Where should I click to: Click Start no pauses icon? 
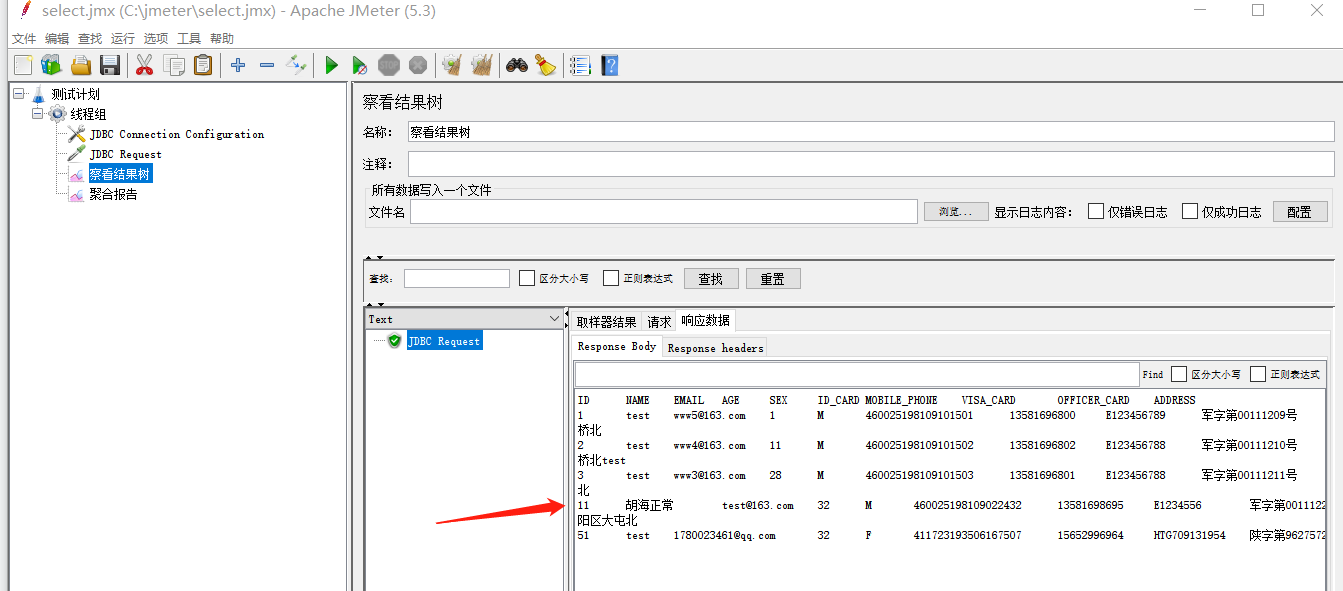[360, 65]
